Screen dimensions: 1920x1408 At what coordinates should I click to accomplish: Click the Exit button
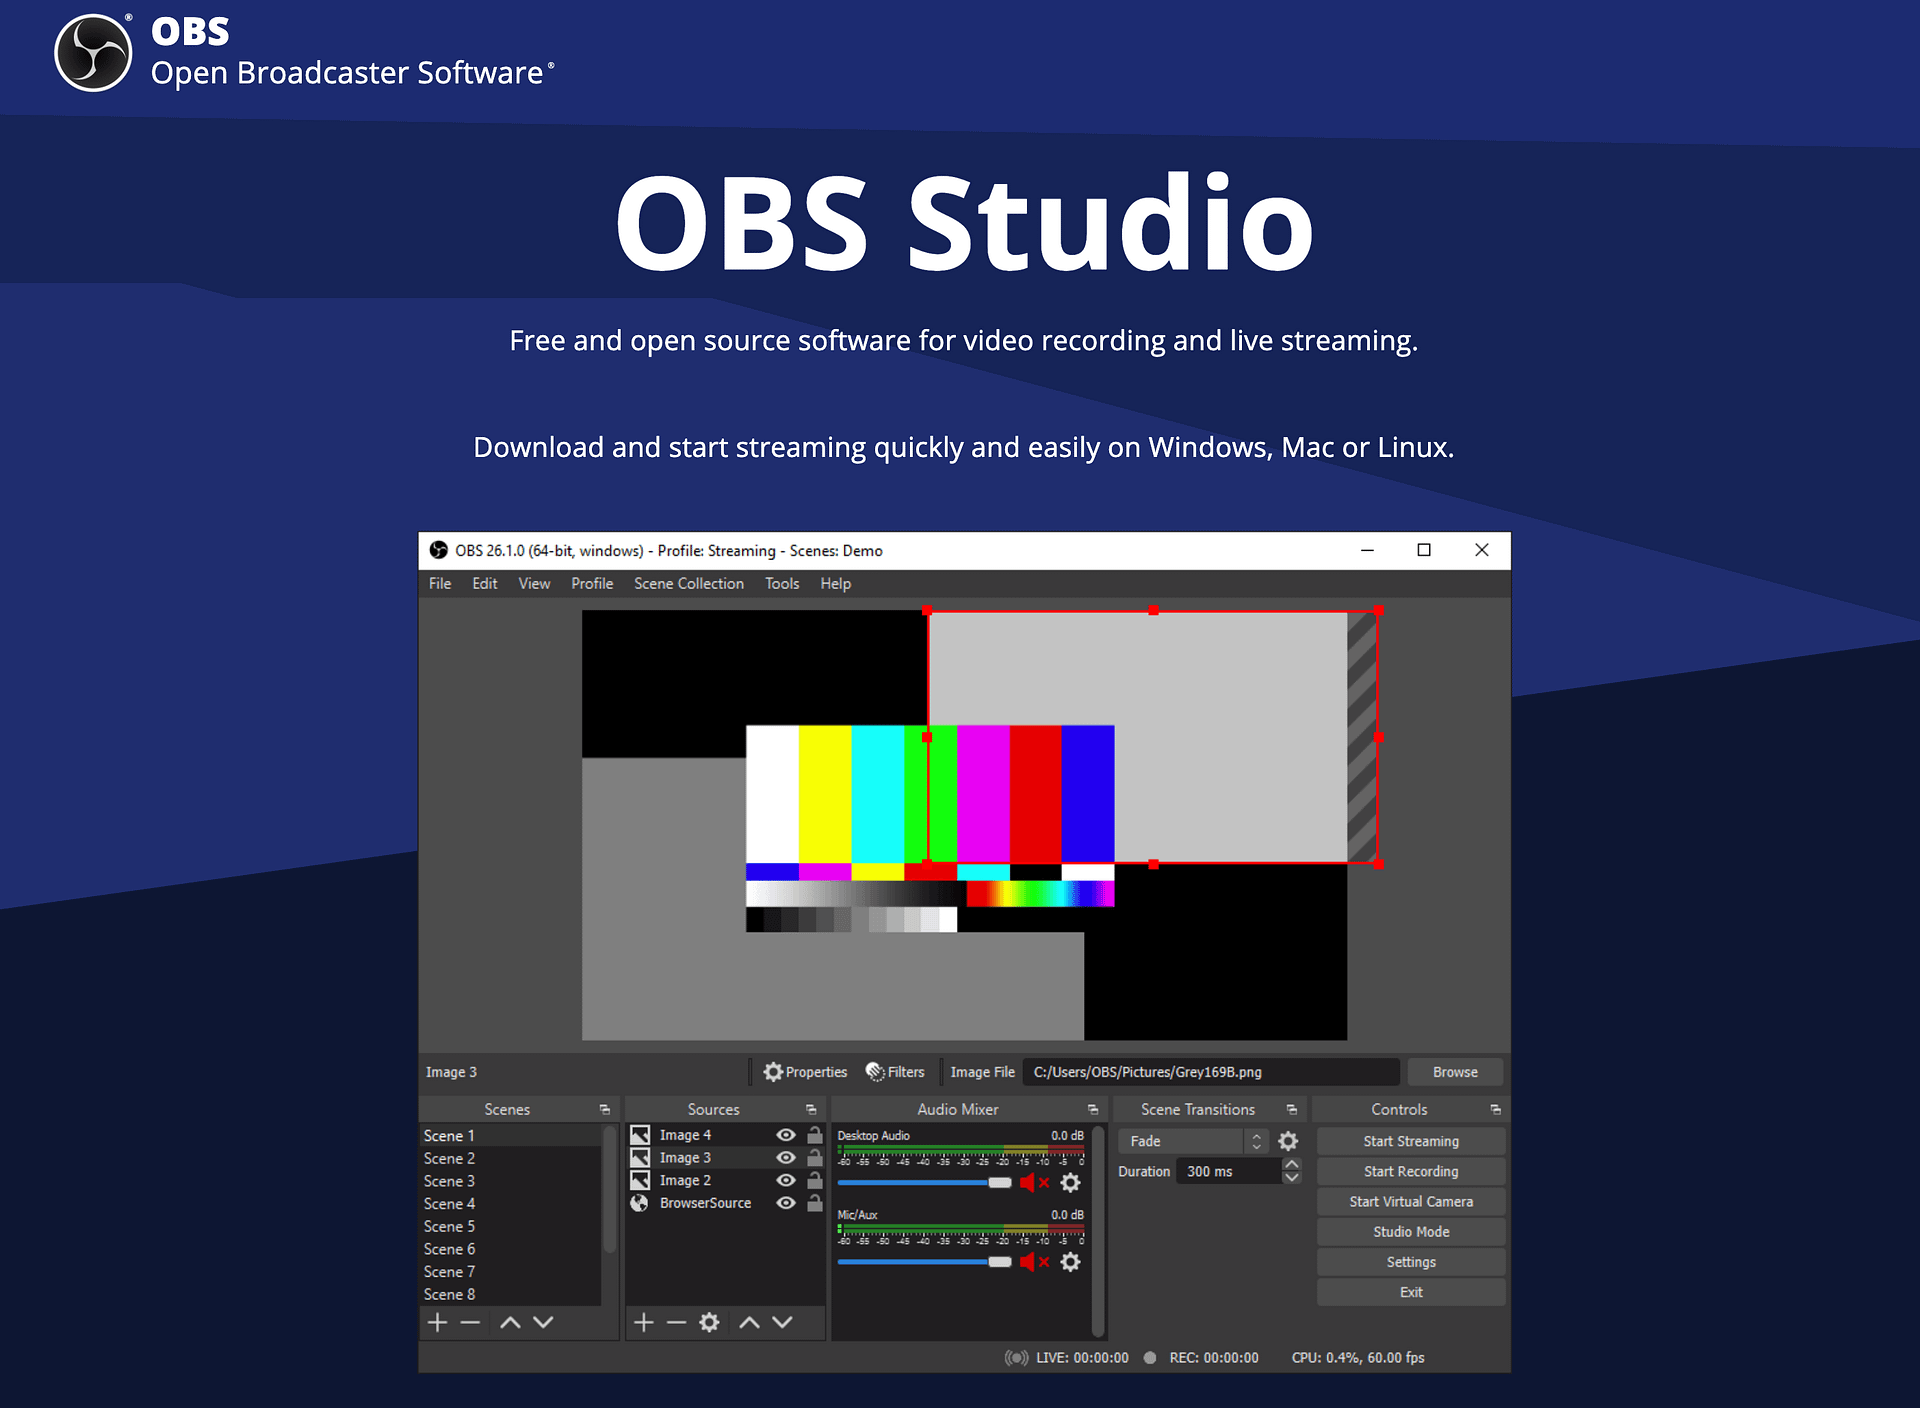tap(1411, 1292)
